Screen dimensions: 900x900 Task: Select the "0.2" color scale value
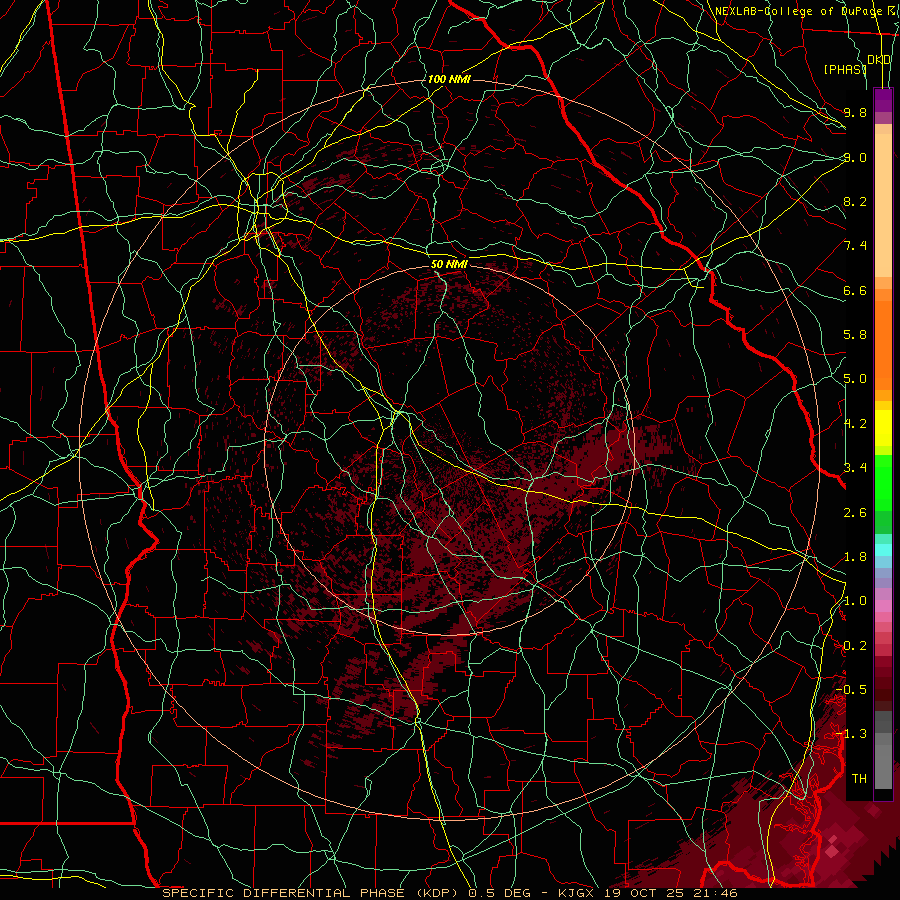click(x=855, y=646)
